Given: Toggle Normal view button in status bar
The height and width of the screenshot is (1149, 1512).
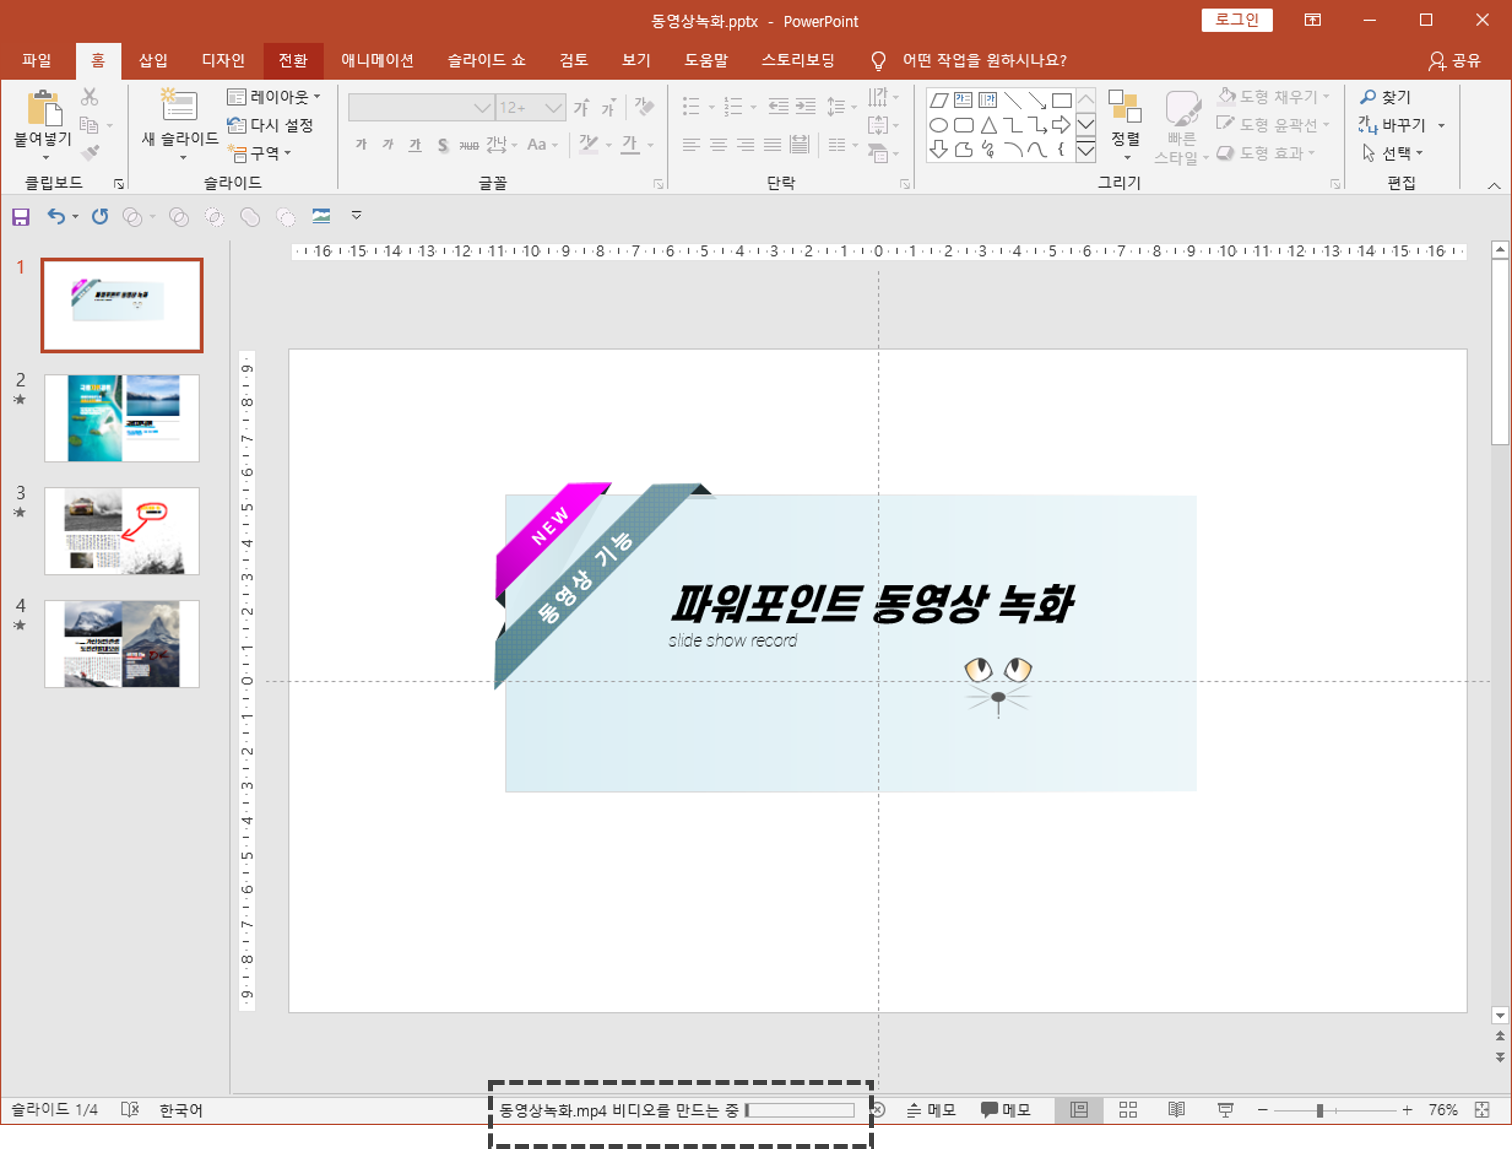Looking at the screenshot, I should coord(1079,1110).
